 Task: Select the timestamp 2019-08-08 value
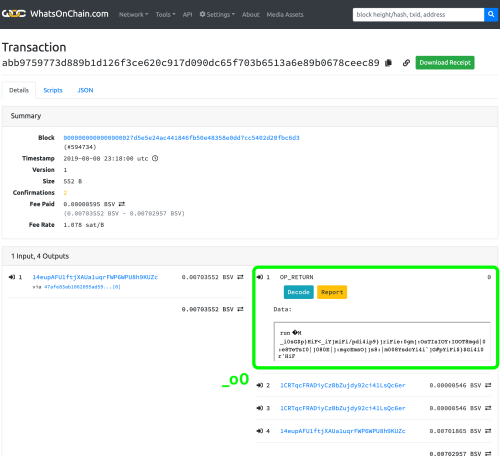pyautogui.click(x=106, y=158)
